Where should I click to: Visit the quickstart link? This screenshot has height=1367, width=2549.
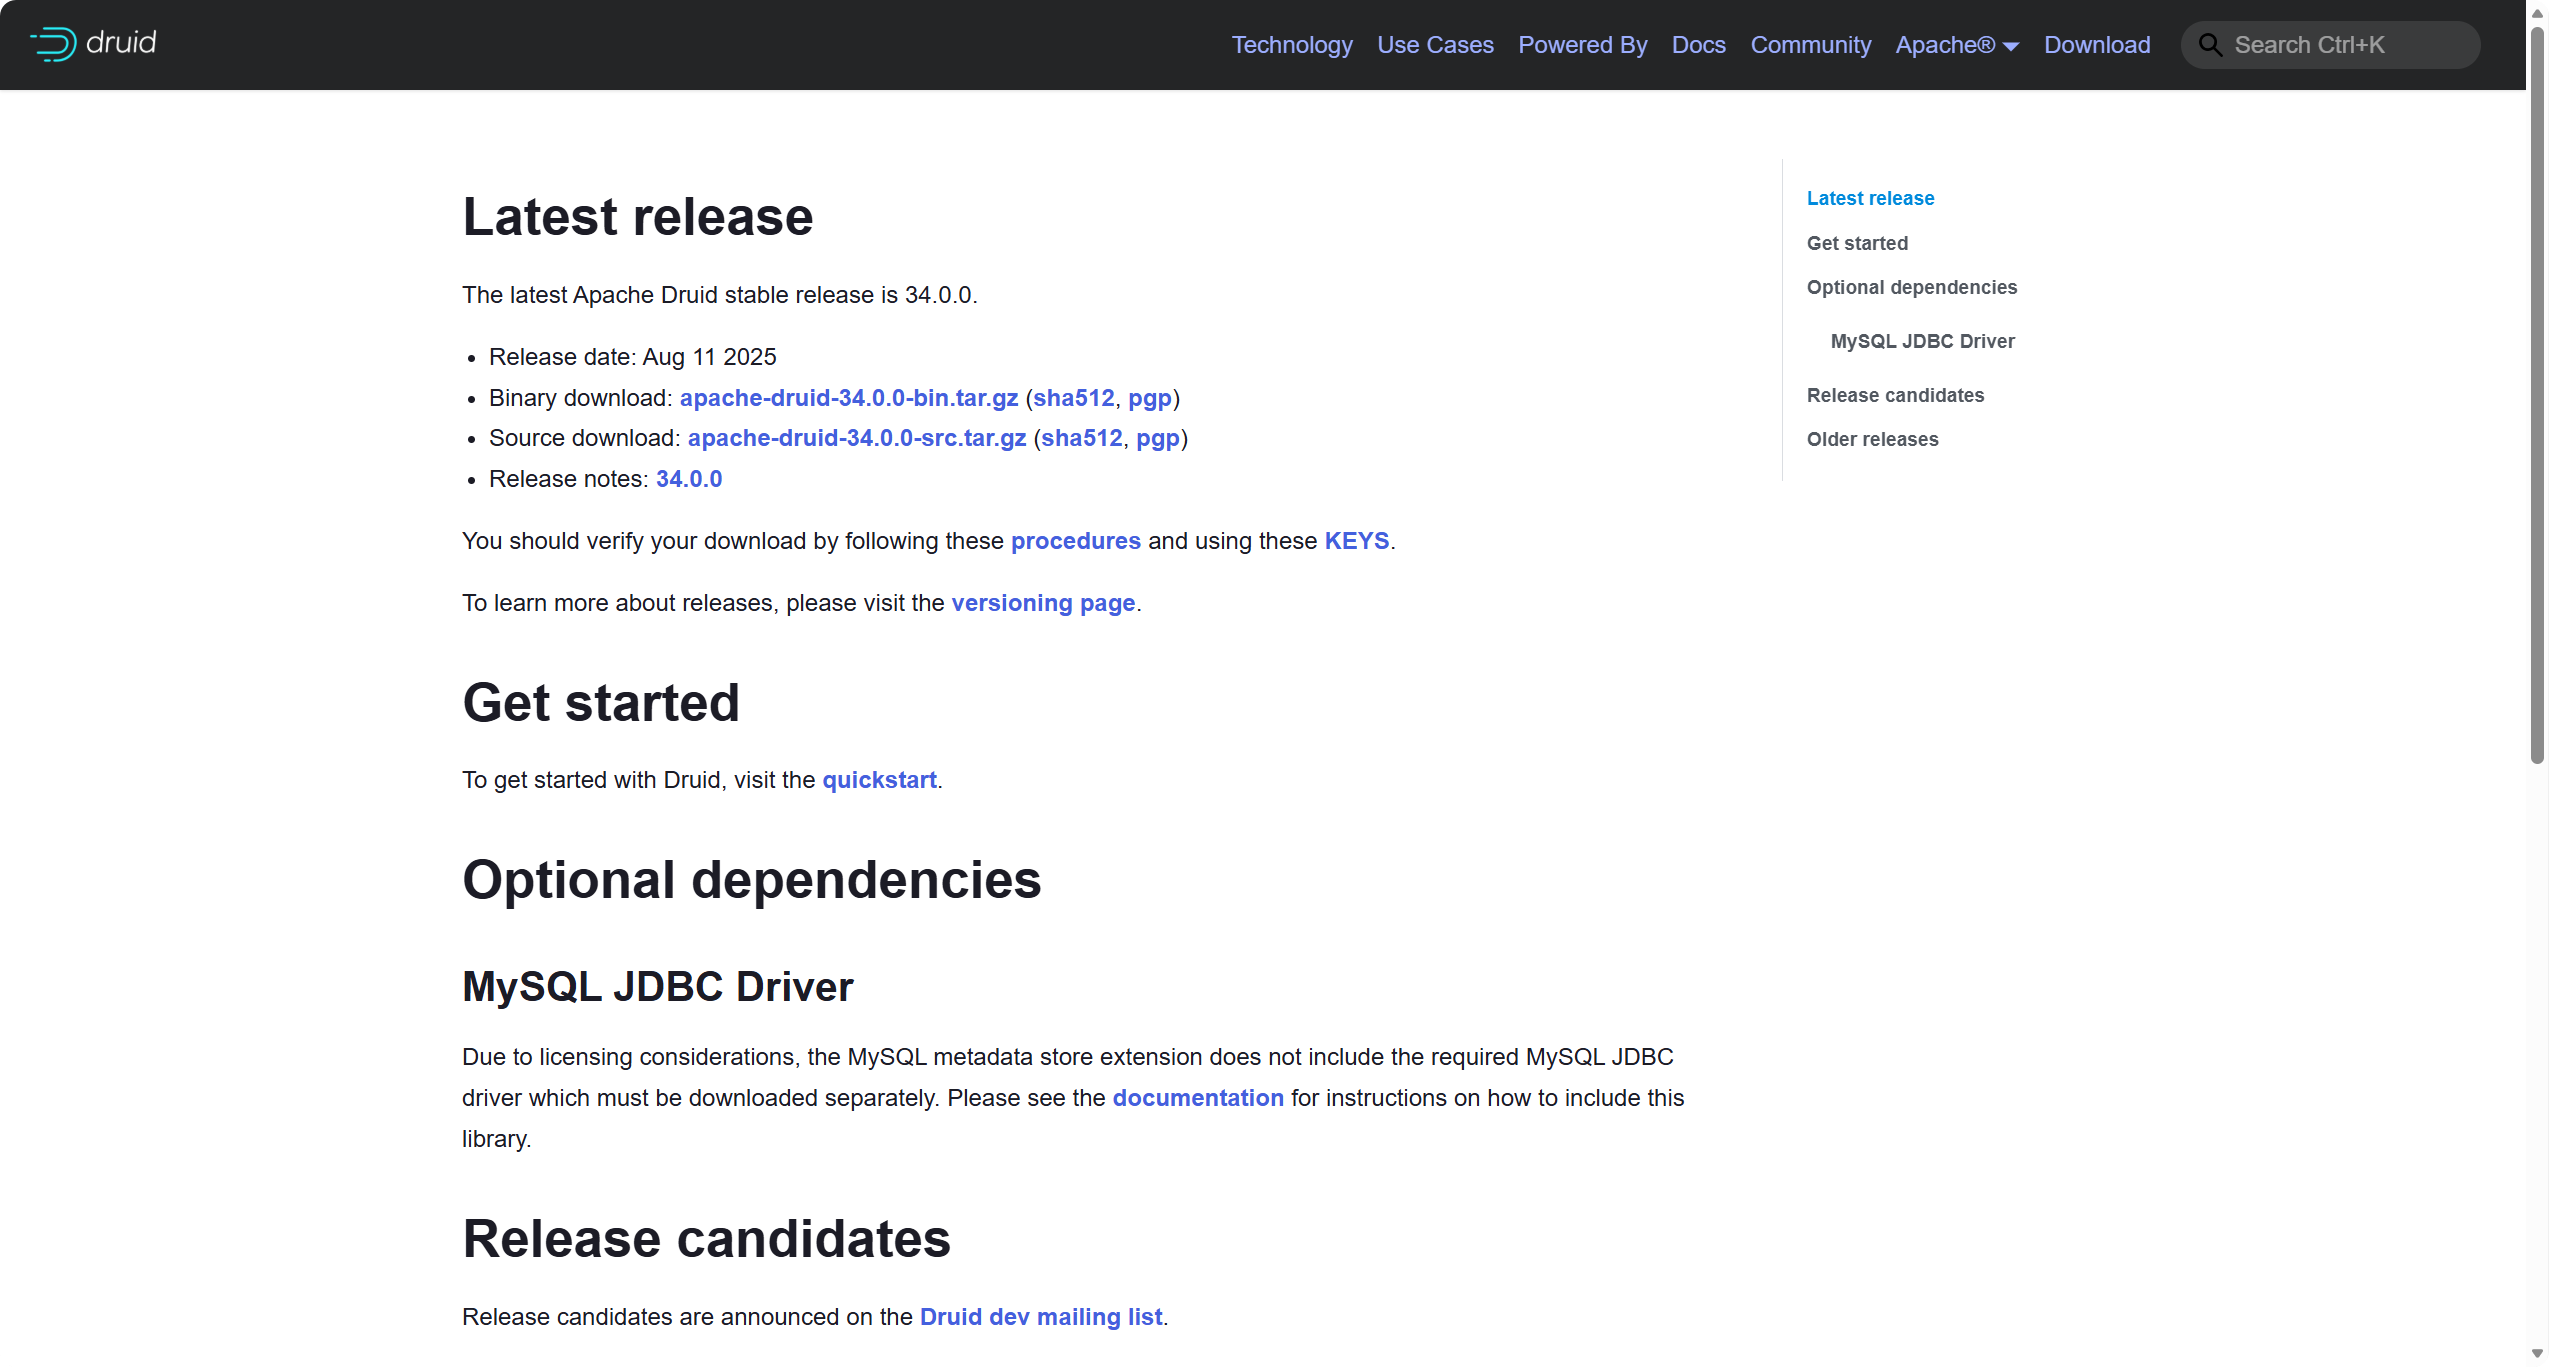pos(878,780)
